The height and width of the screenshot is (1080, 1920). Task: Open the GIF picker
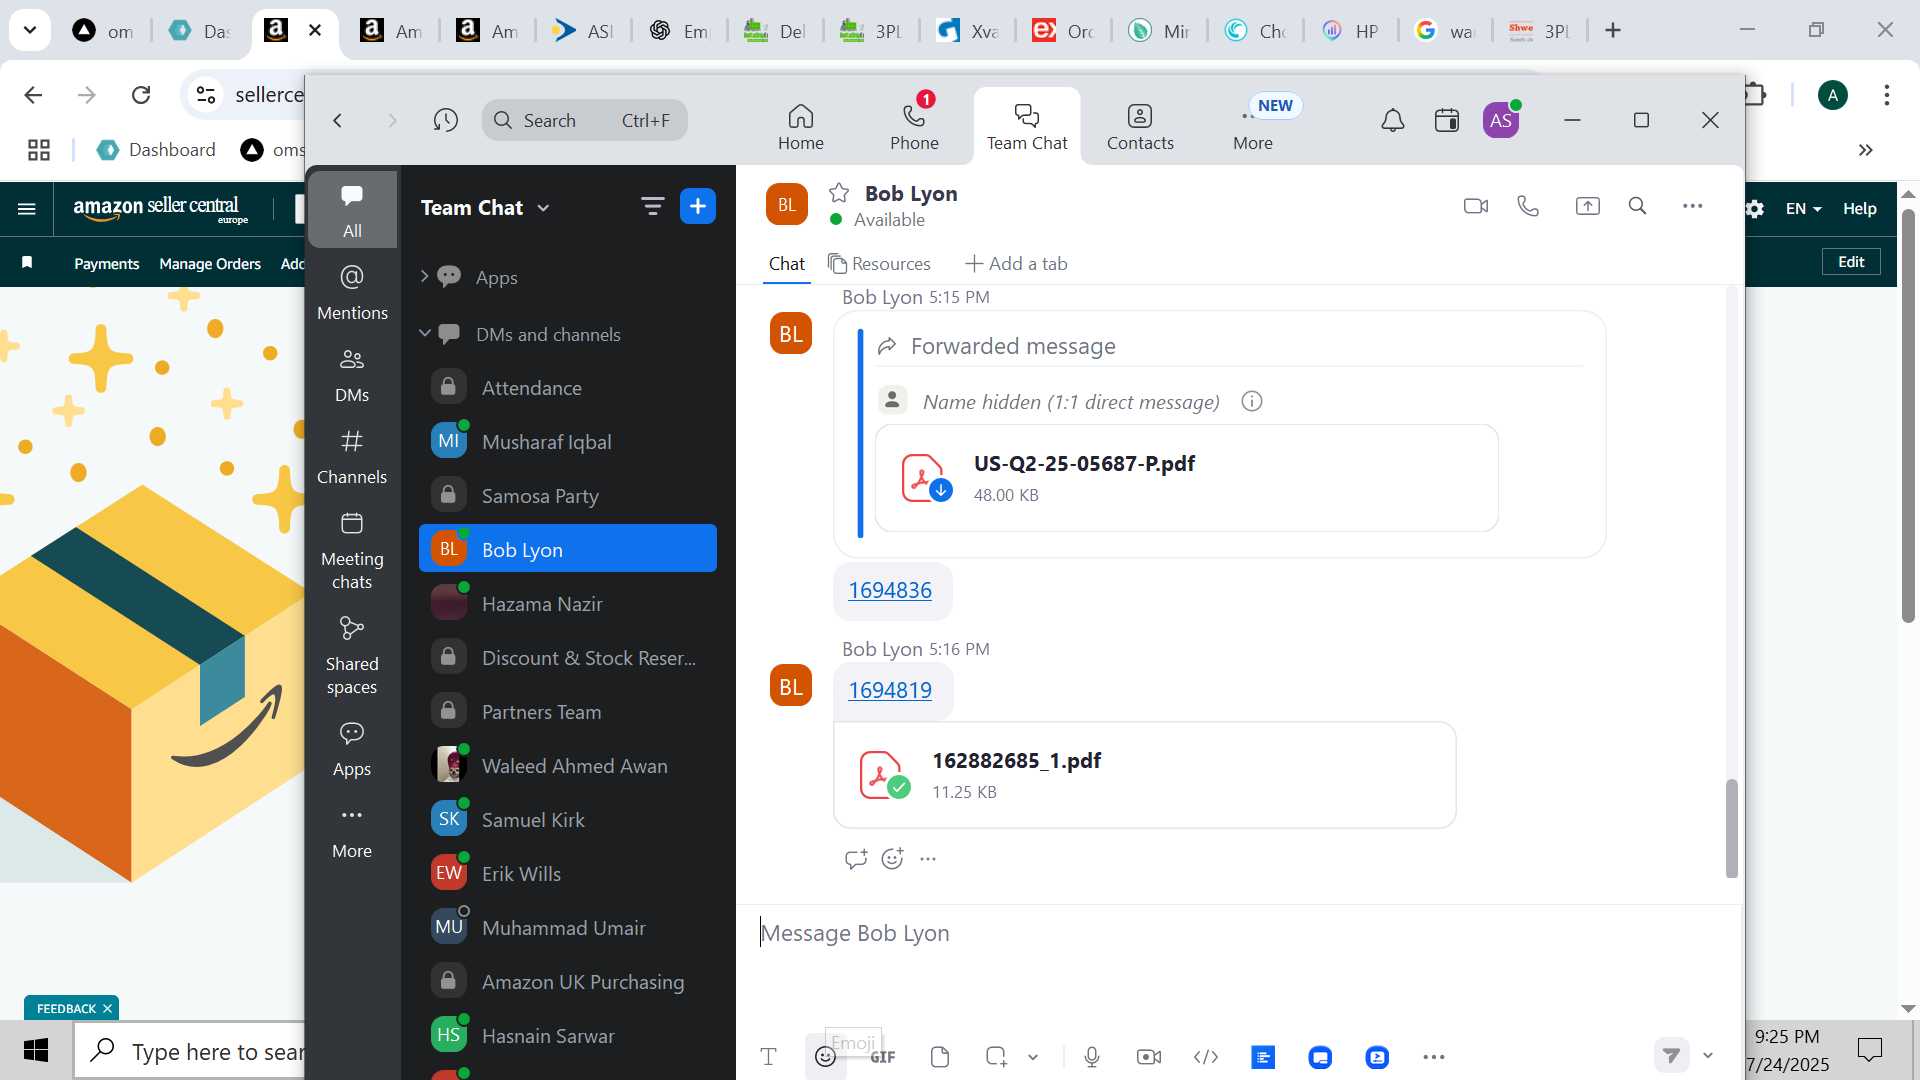[x=882, y=1057]
